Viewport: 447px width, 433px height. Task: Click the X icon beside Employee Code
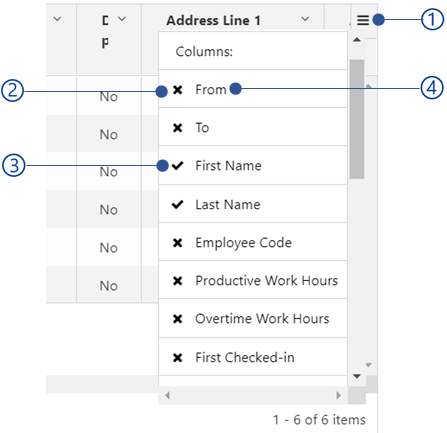pyautogui.click(x=178, y=243)
